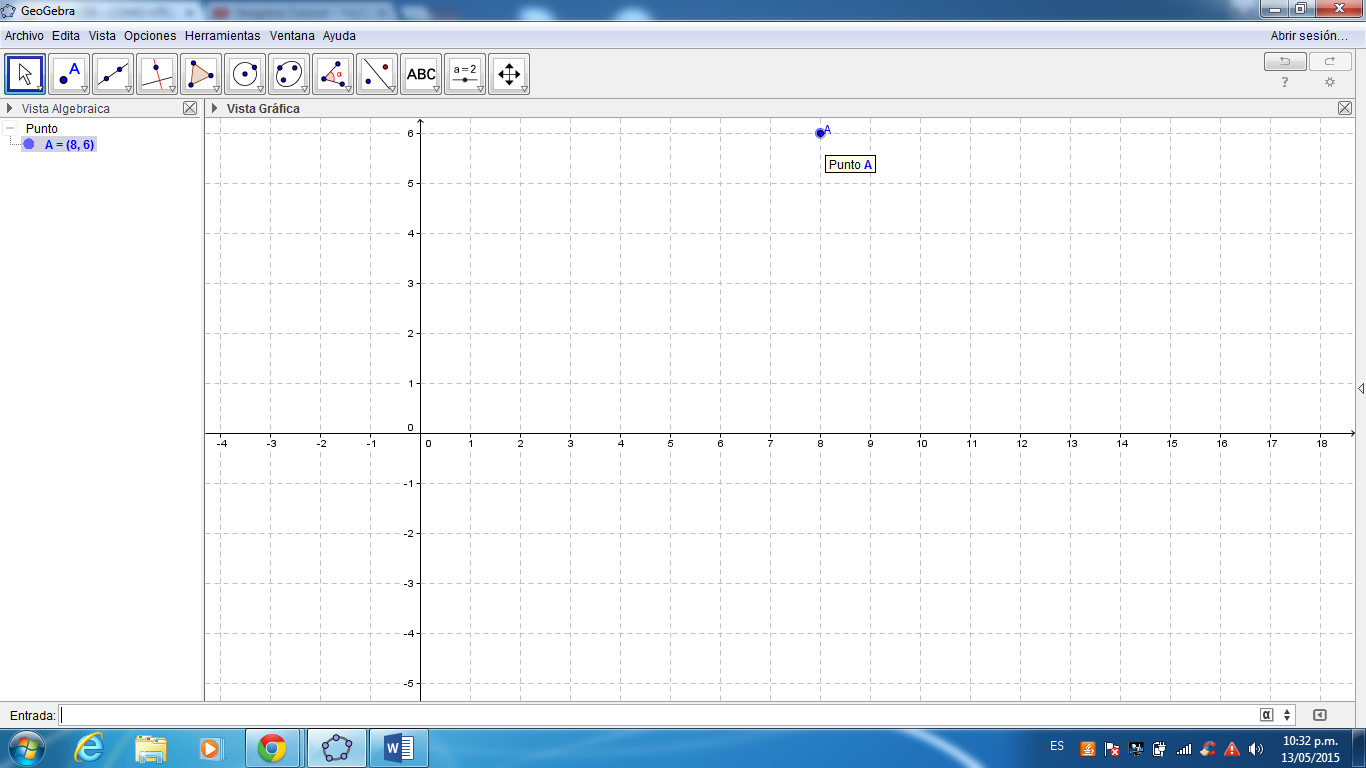
Task: Choose the Polygon tool
Action: tap(200, 73)
